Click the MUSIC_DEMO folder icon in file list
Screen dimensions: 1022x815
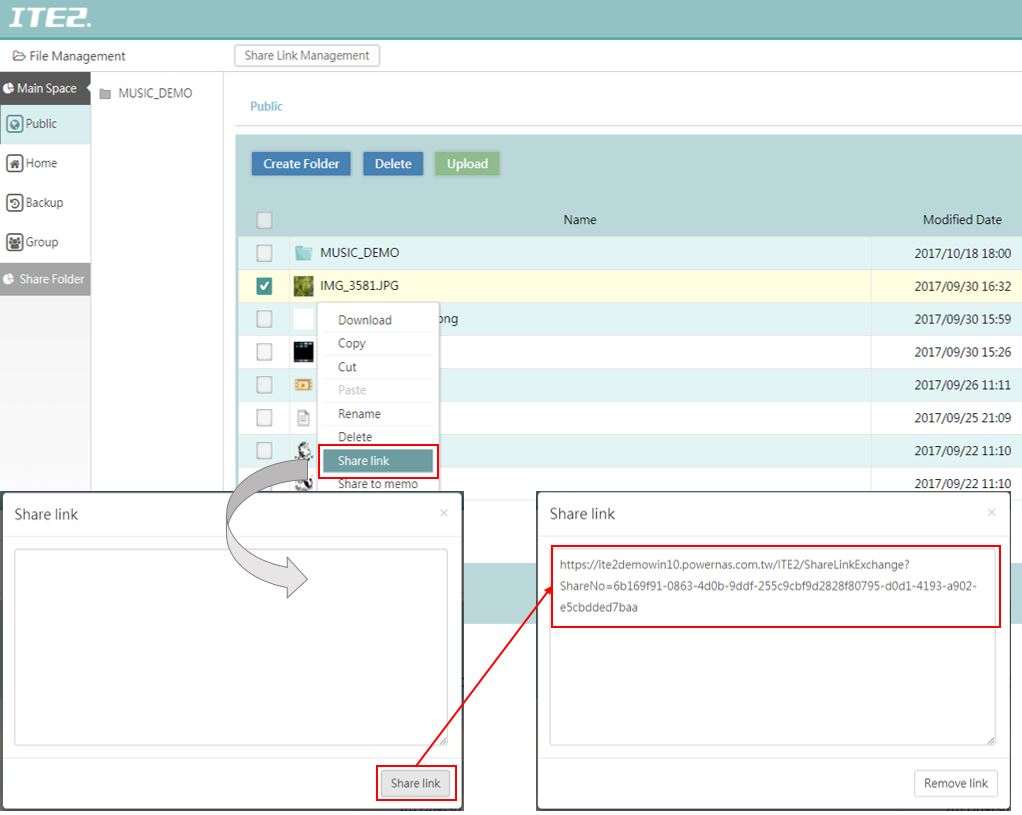[304, 253]
